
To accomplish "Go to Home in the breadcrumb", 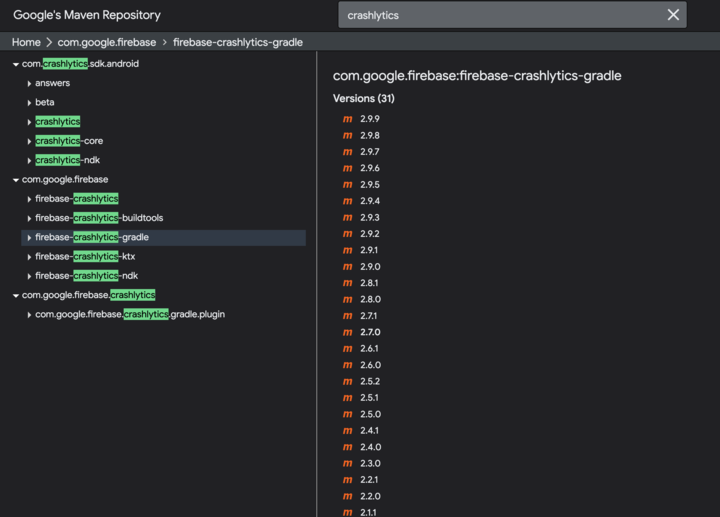I will [26, 42].
